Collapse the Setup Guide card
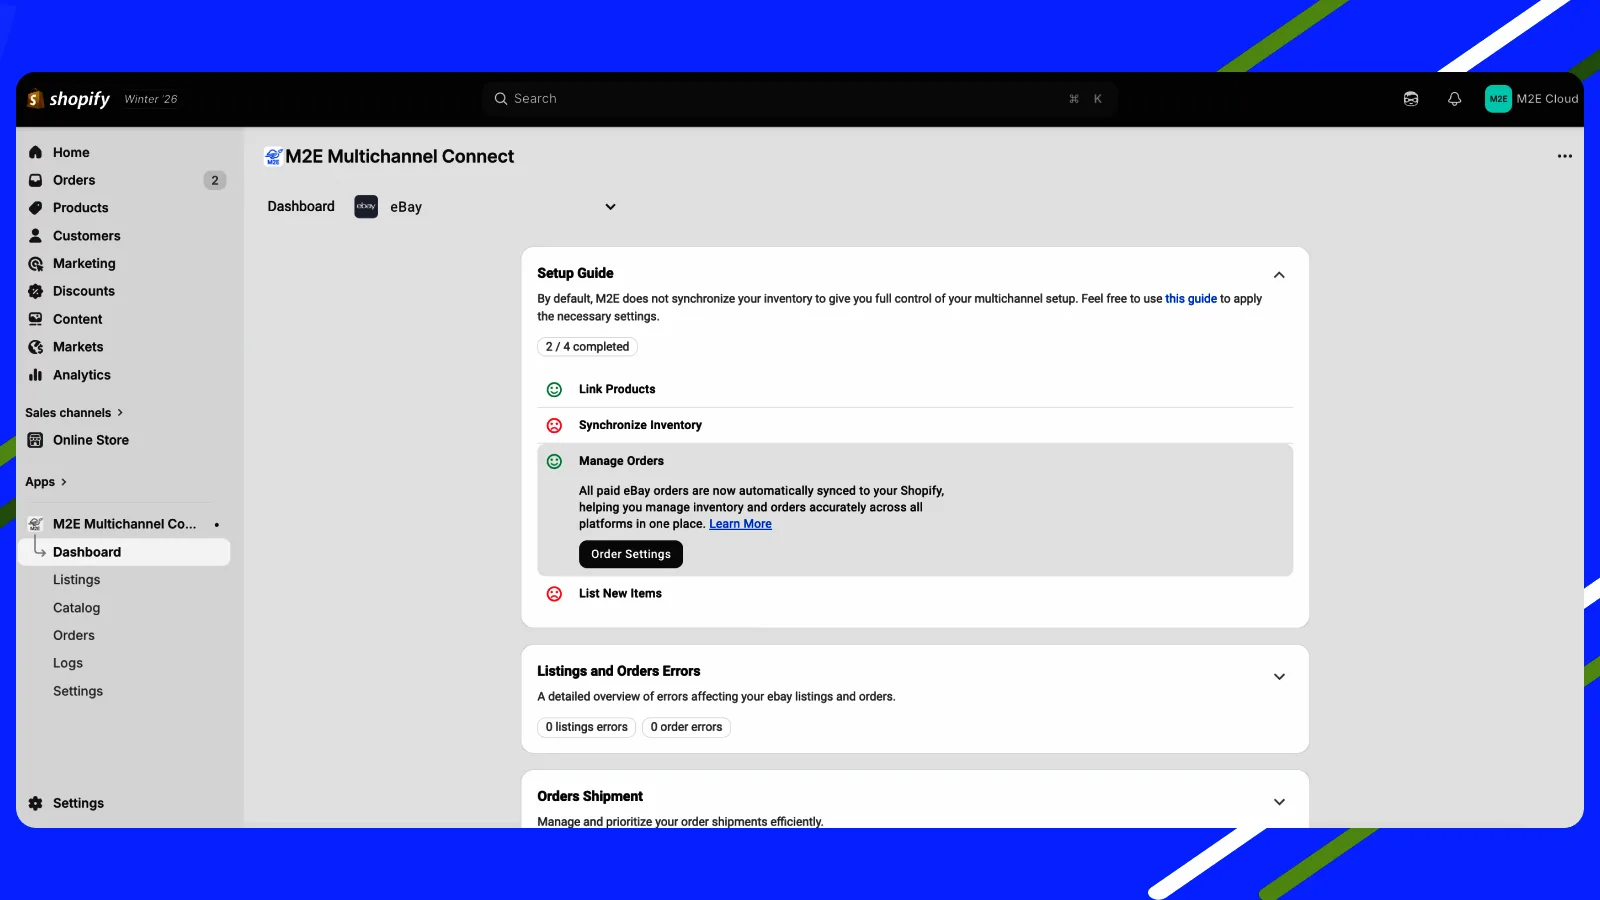The image size is (1600, 900). 1279,275
